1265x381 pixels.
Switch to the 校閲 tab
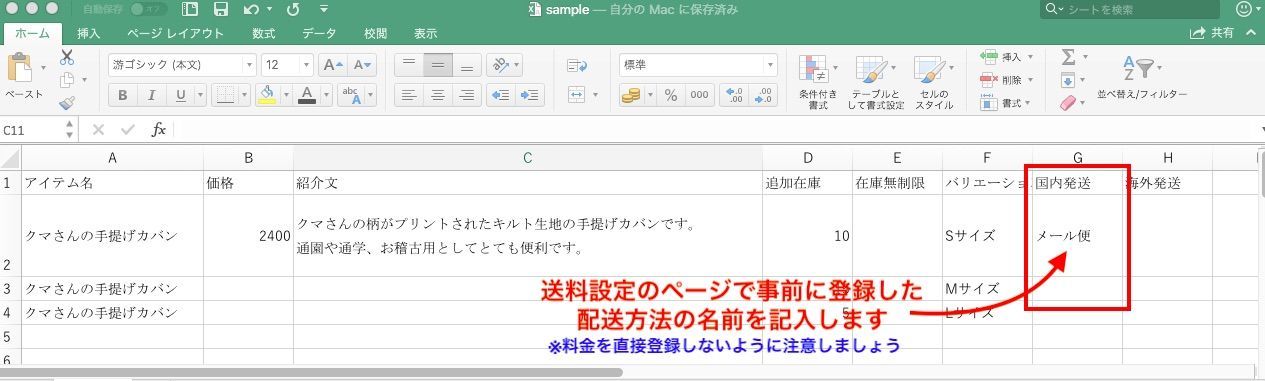tap(376, 33)
